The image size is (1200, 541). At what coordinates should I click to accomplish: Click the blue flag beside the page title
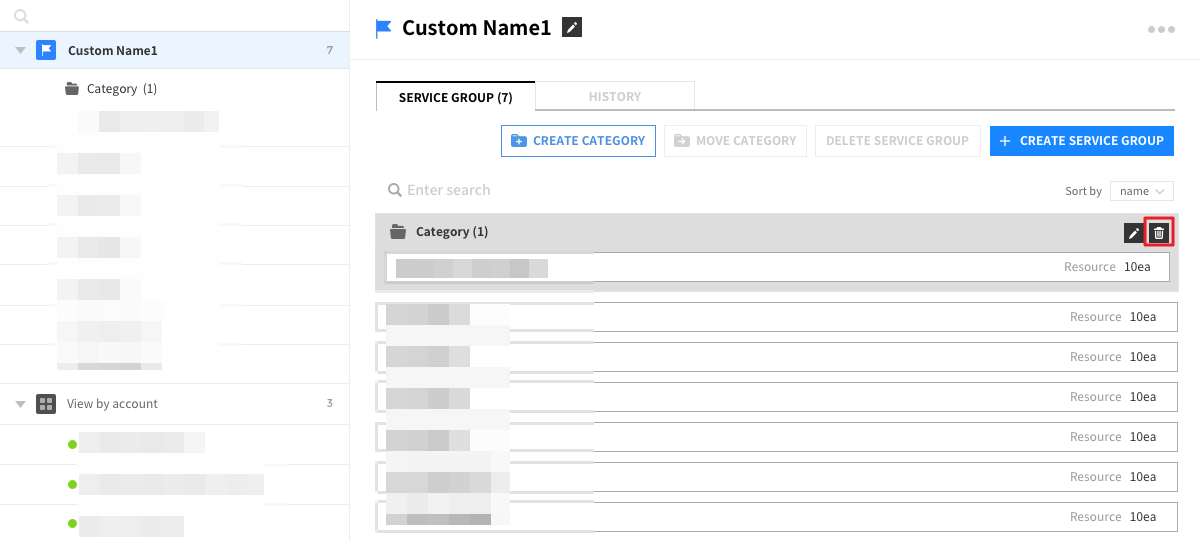[384, 28]
